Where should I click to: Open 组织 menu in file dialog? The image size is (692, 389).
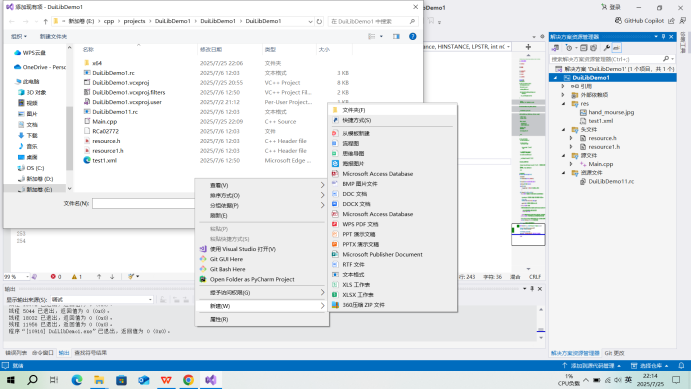[19, 37]
